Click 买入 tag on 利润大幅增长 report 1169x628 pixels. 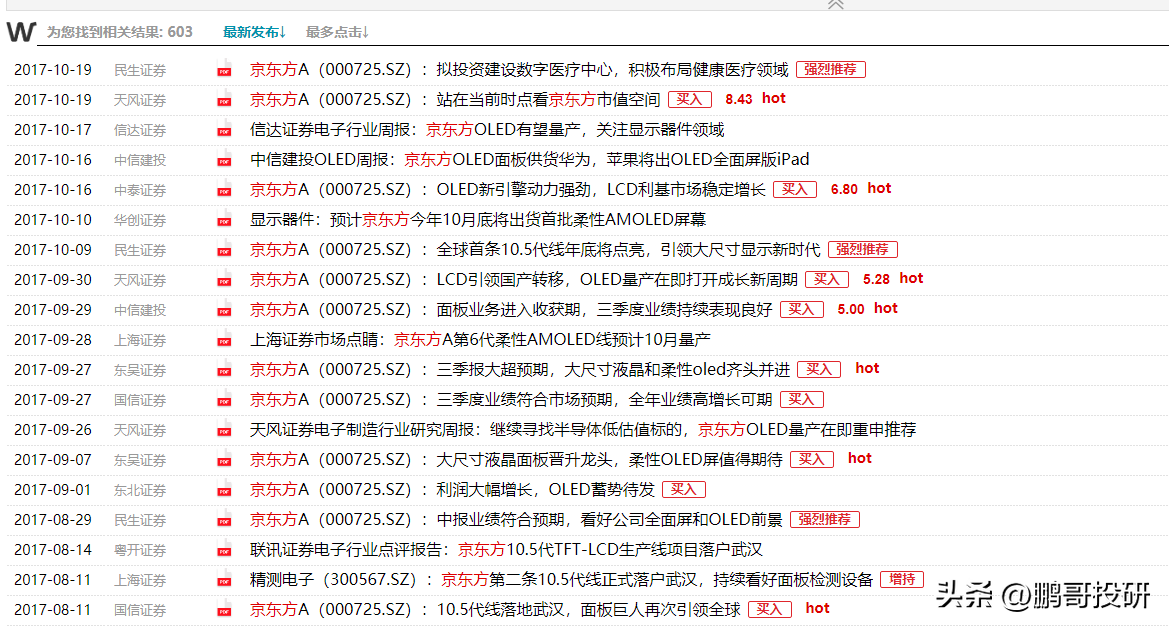point(684,489)
